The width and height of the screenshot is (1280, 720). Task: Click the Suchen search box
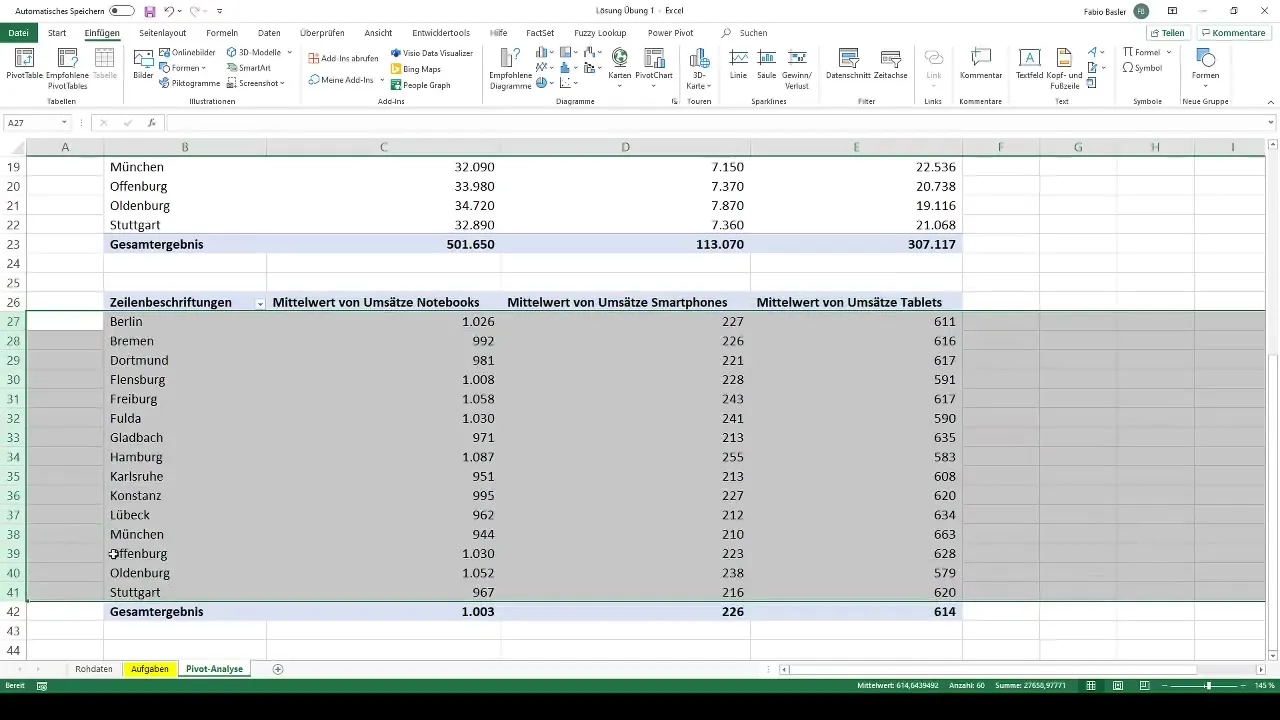[x=754, y=33]
